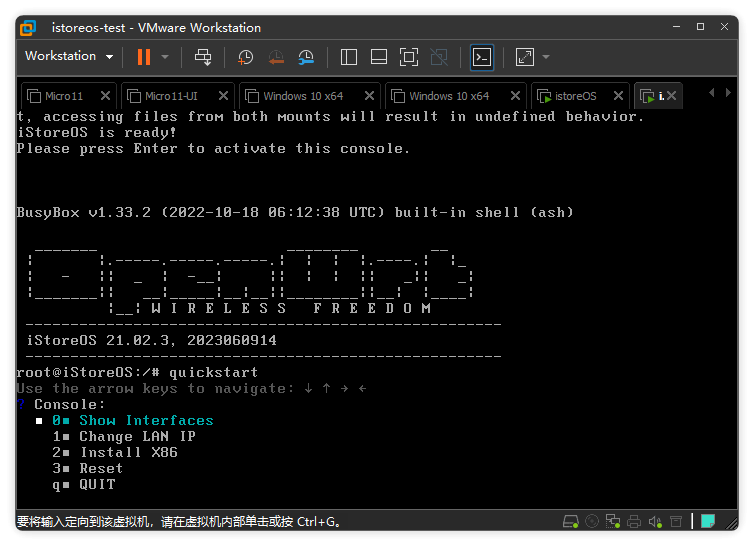This screenshot has width=754, height=546.
Task: Take a snapshot of this virtual machine
Action: (245, 57)
